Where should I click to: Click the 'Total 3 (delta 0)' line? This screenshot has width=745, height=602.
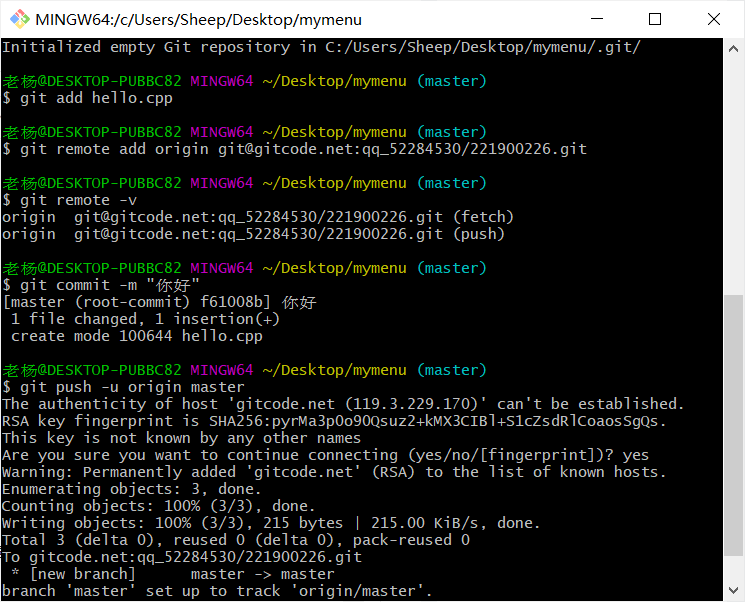tap(236, 540)
